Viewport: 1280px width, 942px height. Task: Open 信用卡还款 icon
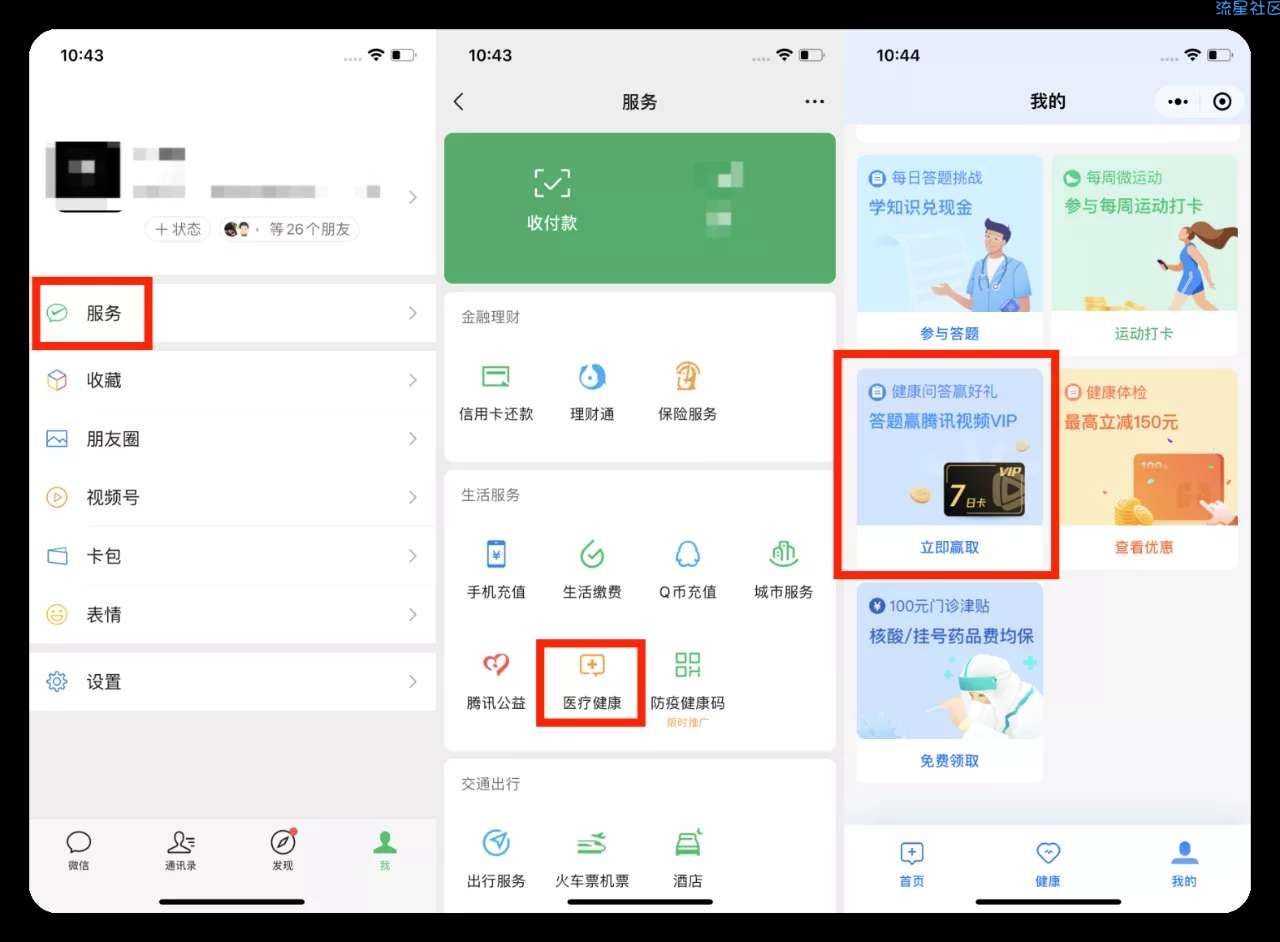coord(496,376)
